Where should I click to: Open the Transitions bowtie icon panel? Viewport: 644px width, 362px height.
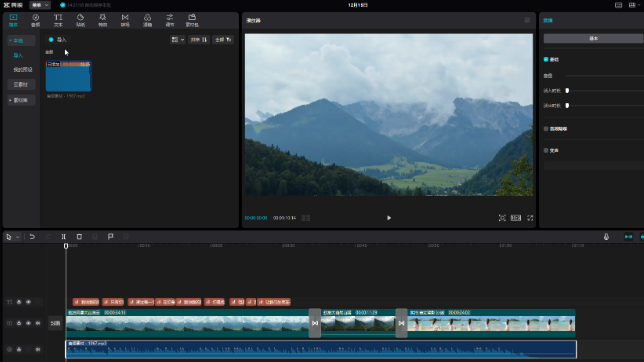pos(125,20)
